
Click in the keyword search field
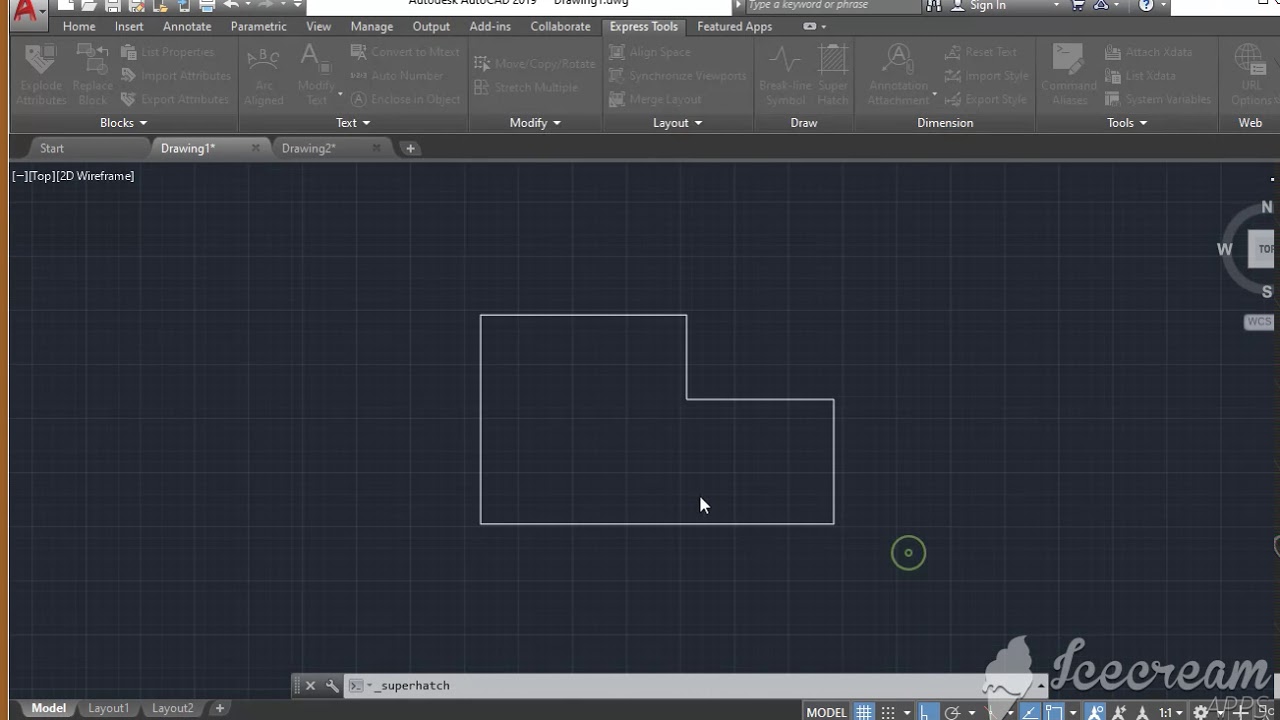pos(833,5)
